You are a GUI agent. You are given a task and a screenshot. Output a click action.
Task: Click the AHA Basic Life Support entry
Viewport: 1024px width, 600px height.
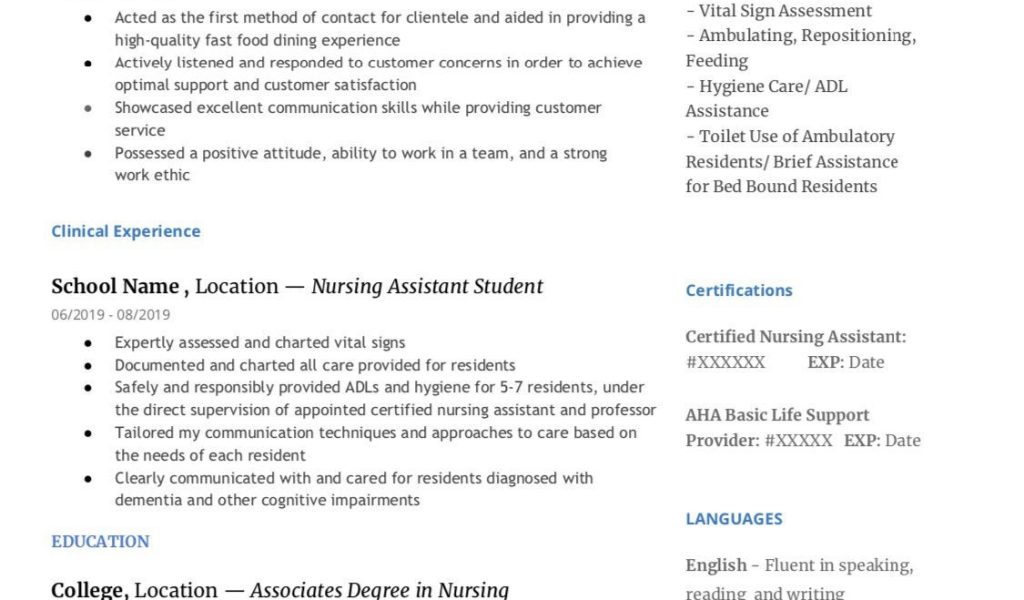pos(777,415)
